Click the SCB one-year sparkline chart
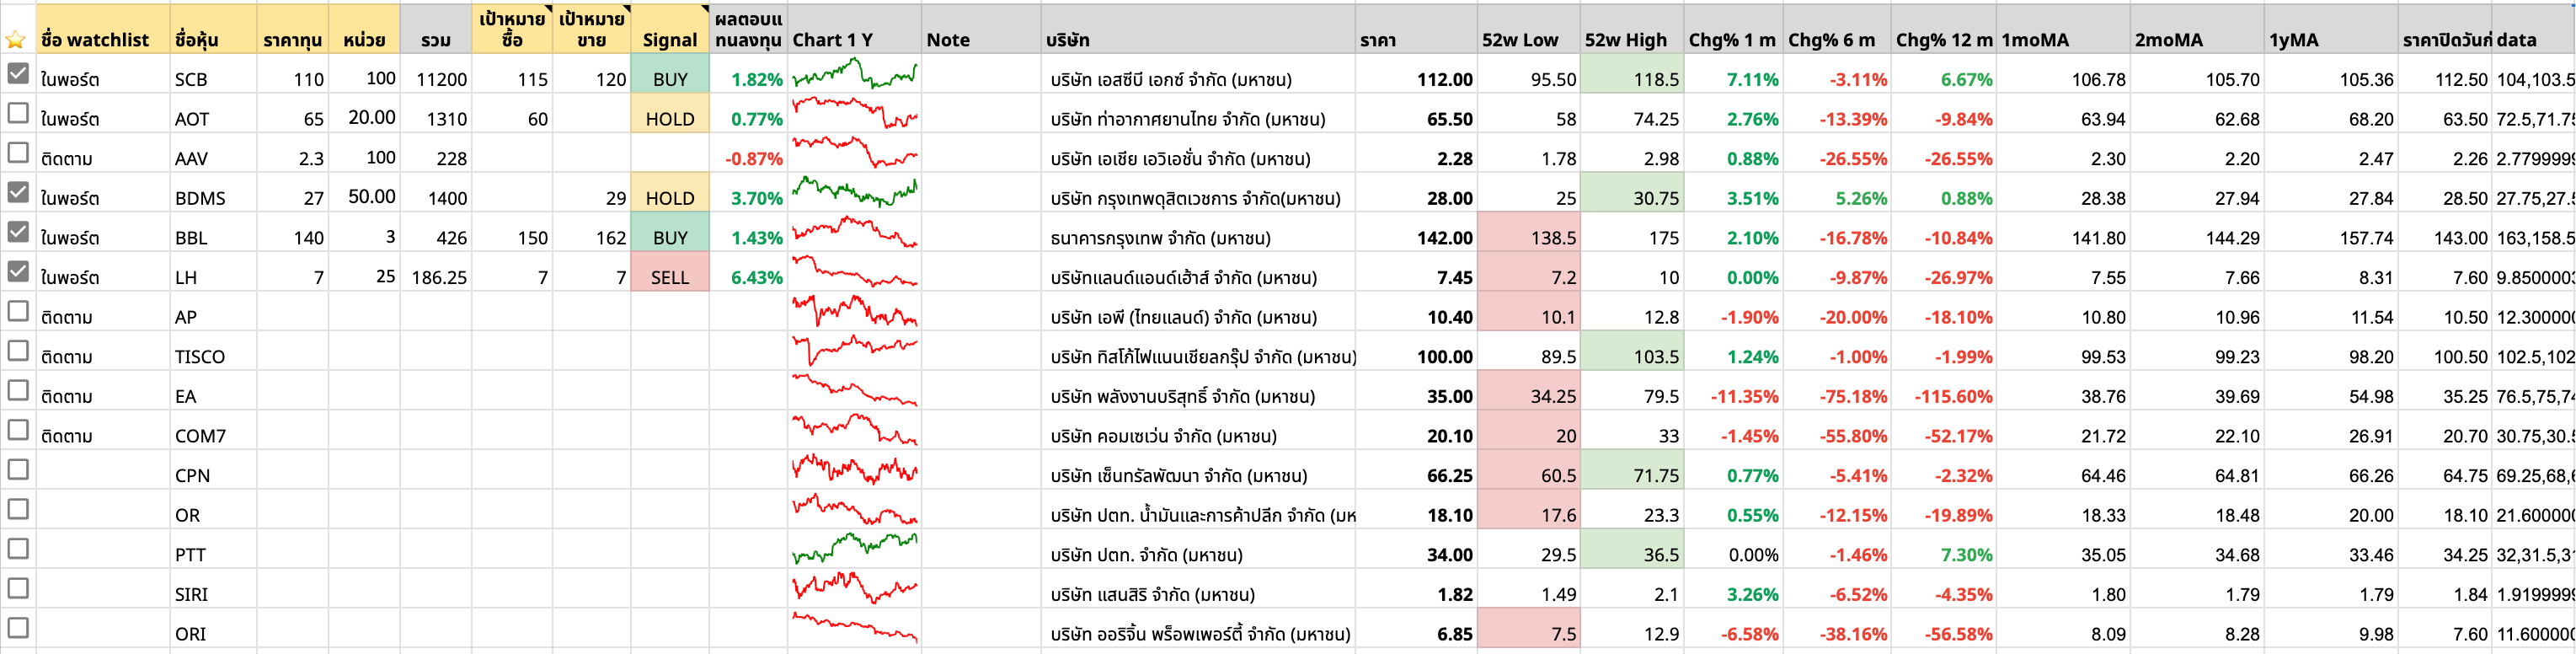Screen dimensions: 2576x654 click(854, 75)
